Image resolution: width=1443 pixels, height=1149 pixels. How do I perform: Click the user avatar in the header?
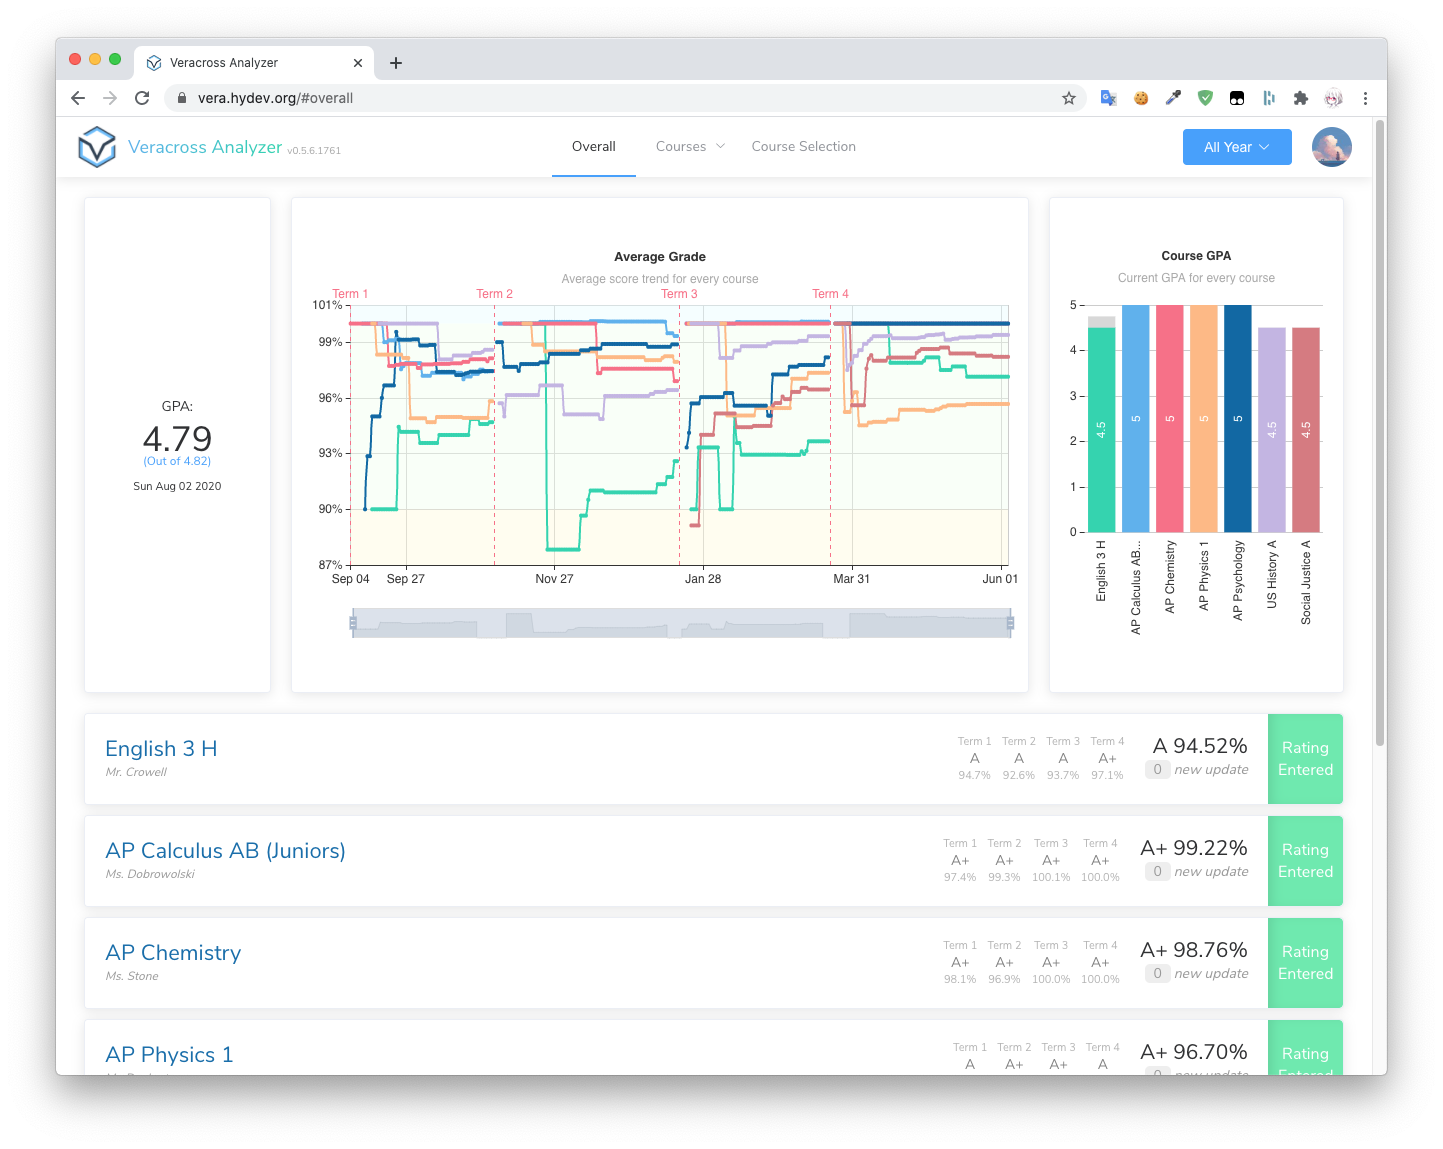1332,147
